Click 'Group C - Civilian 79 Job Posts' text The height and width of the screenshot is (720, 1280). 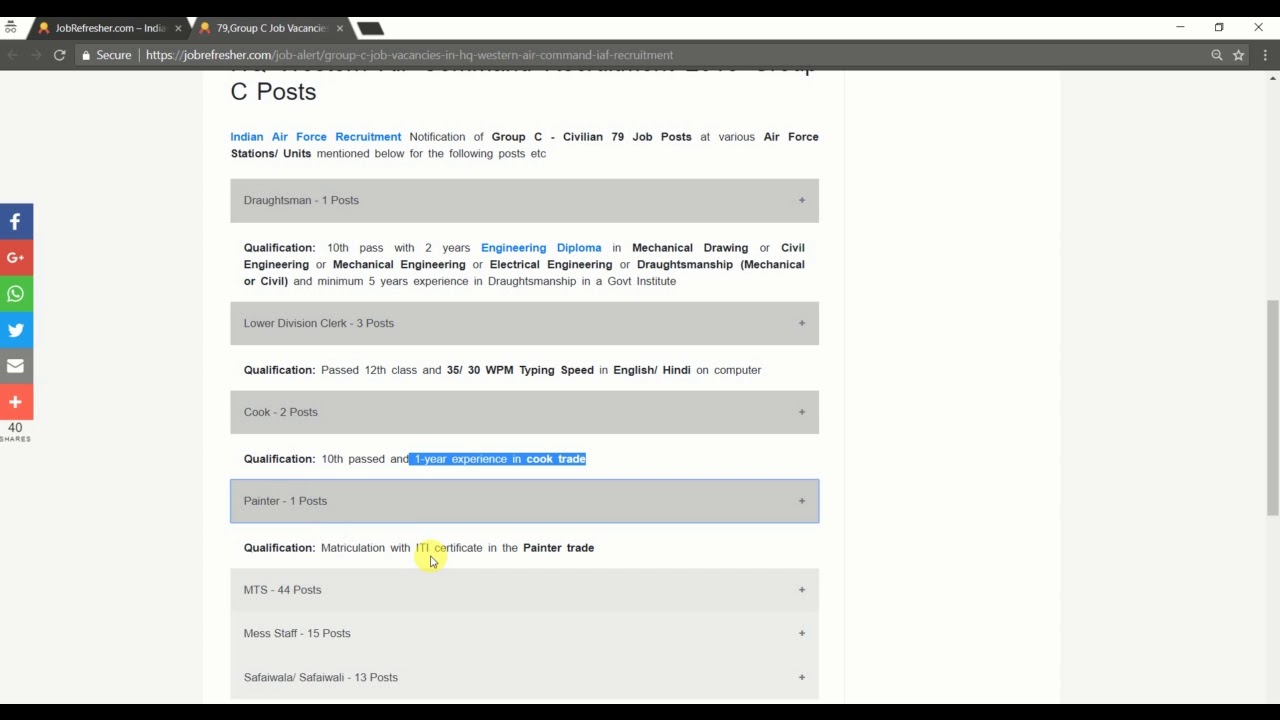(591, 137)
